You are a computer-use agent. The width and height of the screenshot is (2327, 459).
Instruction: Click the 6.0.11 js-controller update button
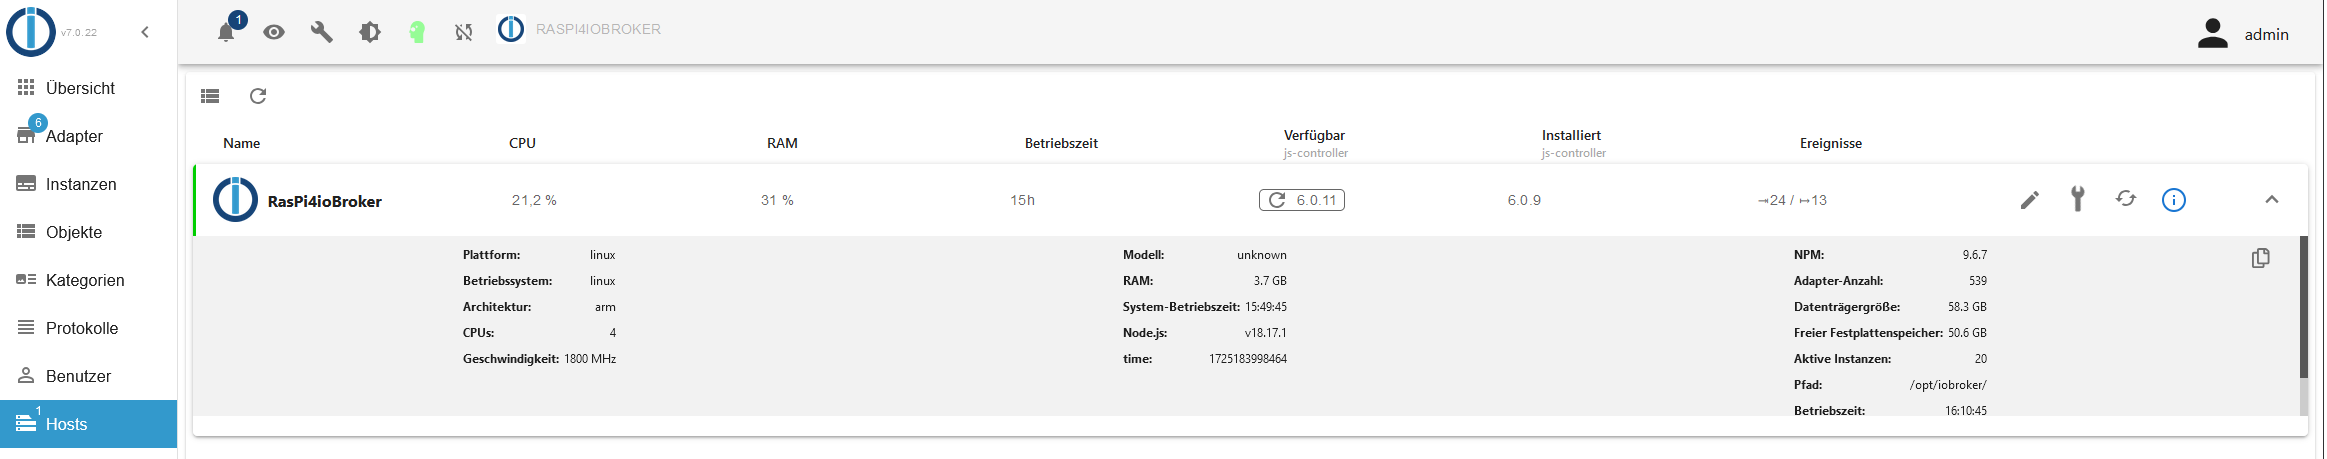1301,200
